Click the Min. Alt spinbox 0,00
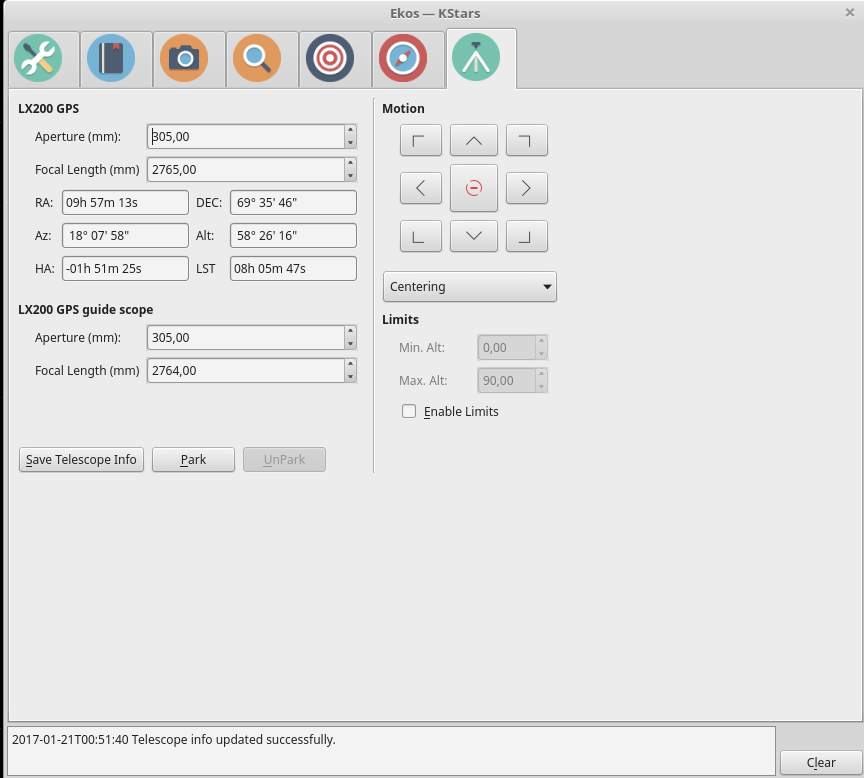This screenshot has width=864, height=778. [x=512, y=348]
